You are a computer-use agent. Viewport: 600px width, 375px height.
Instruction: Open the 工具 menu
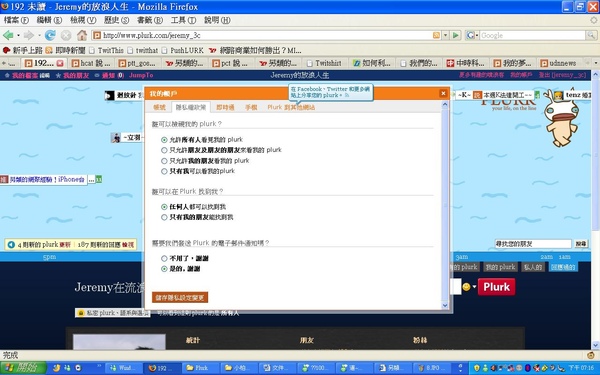pyautogui.click(x=183, y=20)
